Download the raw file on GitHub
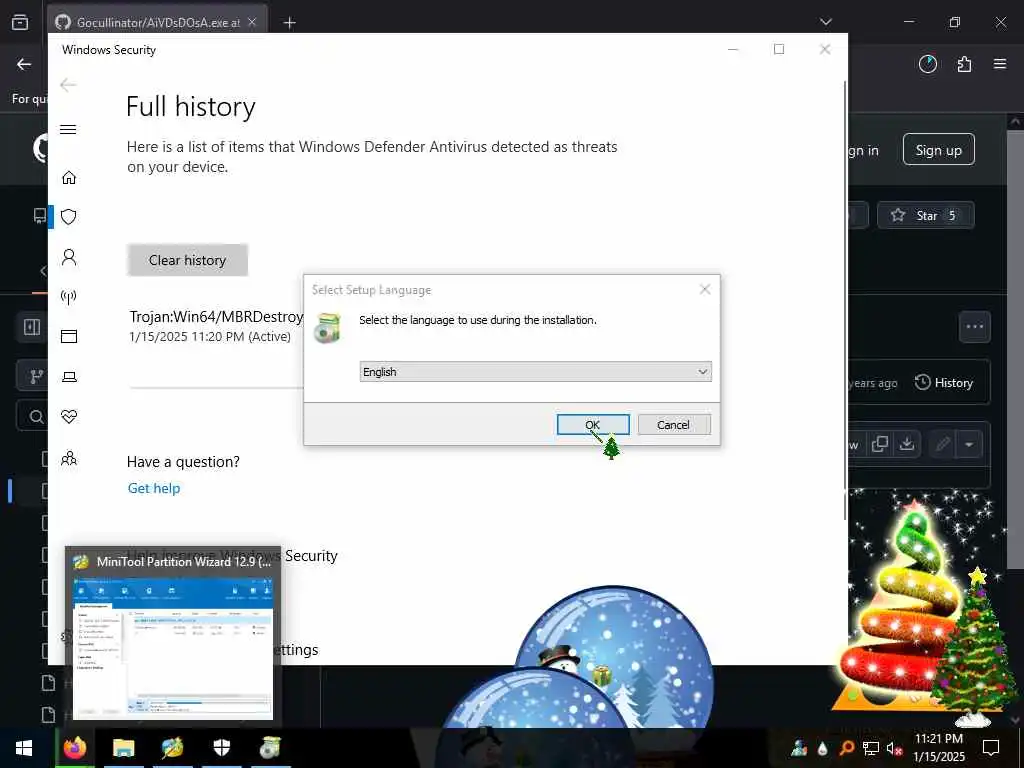1024x768 pixels. point(906,444)
